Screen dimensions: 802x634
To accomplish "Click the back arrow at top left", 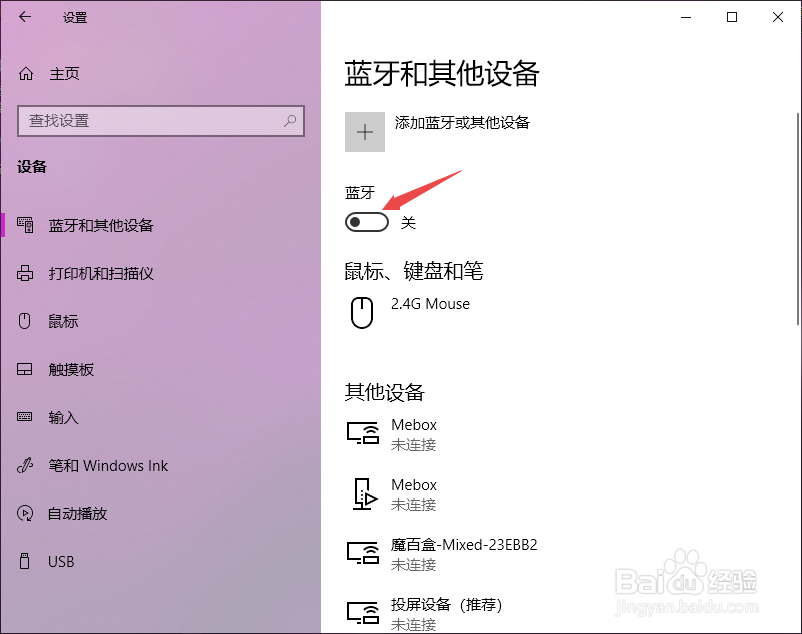I will coord(23,17).
